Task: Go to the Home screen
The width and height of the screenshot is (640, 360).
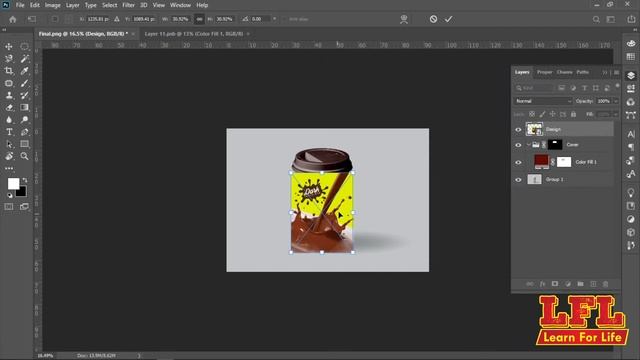Action: 13,19
